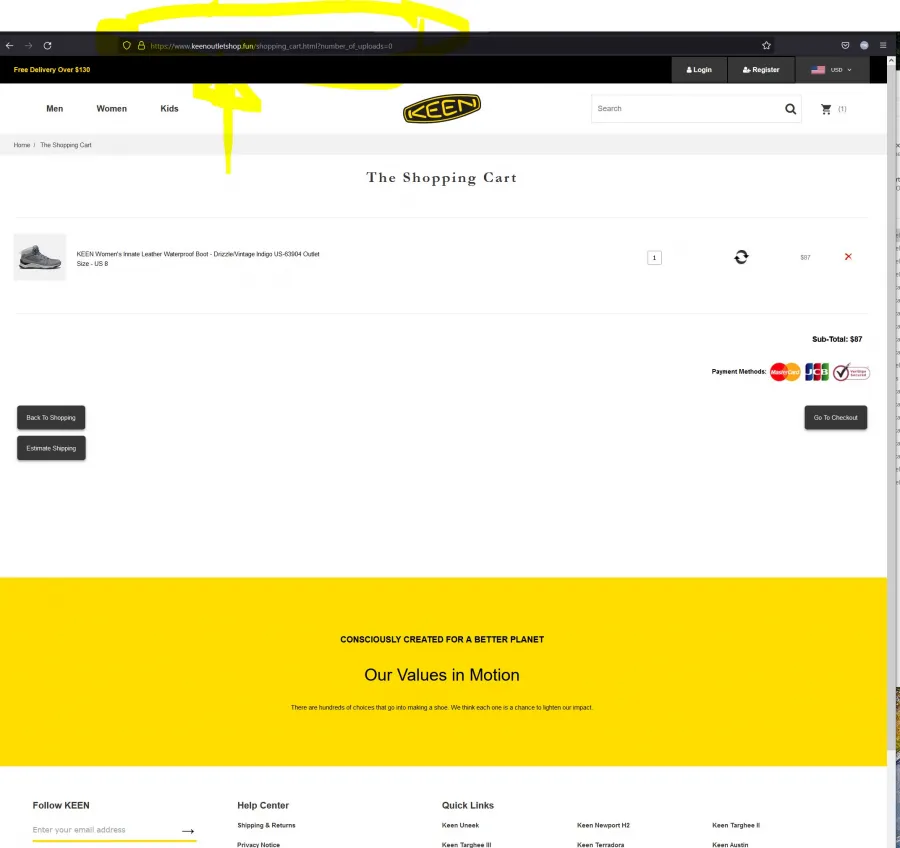Screen dimensions: 900x848
Task: Click the JCB payment icon
Action: [816, 372]
